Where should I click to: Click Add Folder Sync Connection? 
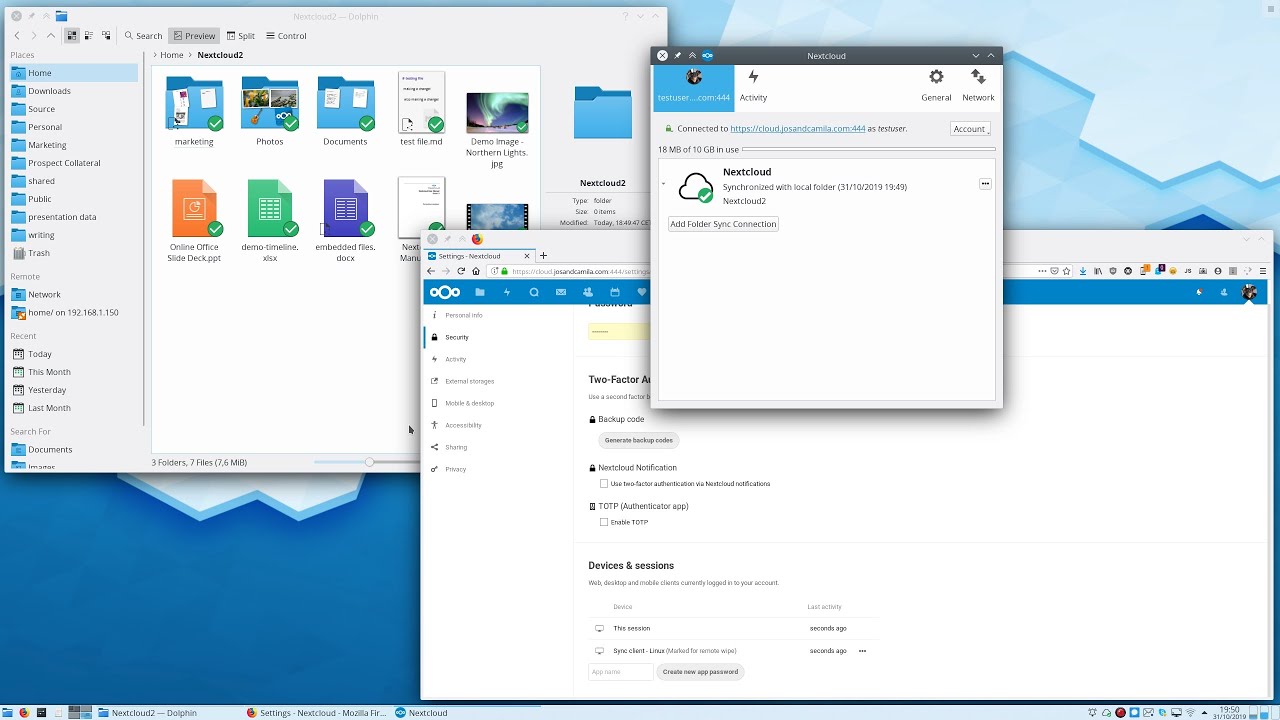pos(723,224)
